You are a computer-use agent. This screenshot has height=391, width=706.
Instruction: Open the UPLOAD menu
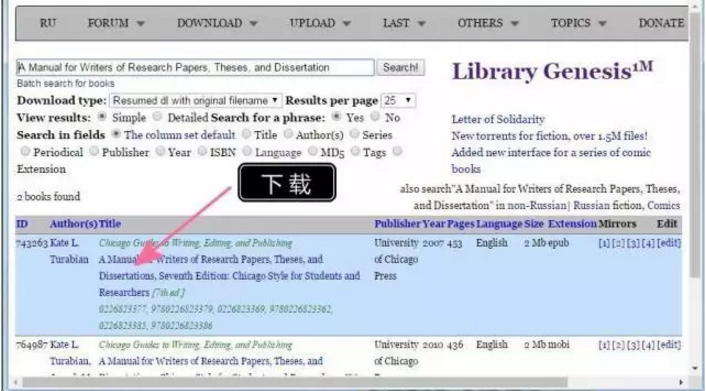[x=320, y=23]
